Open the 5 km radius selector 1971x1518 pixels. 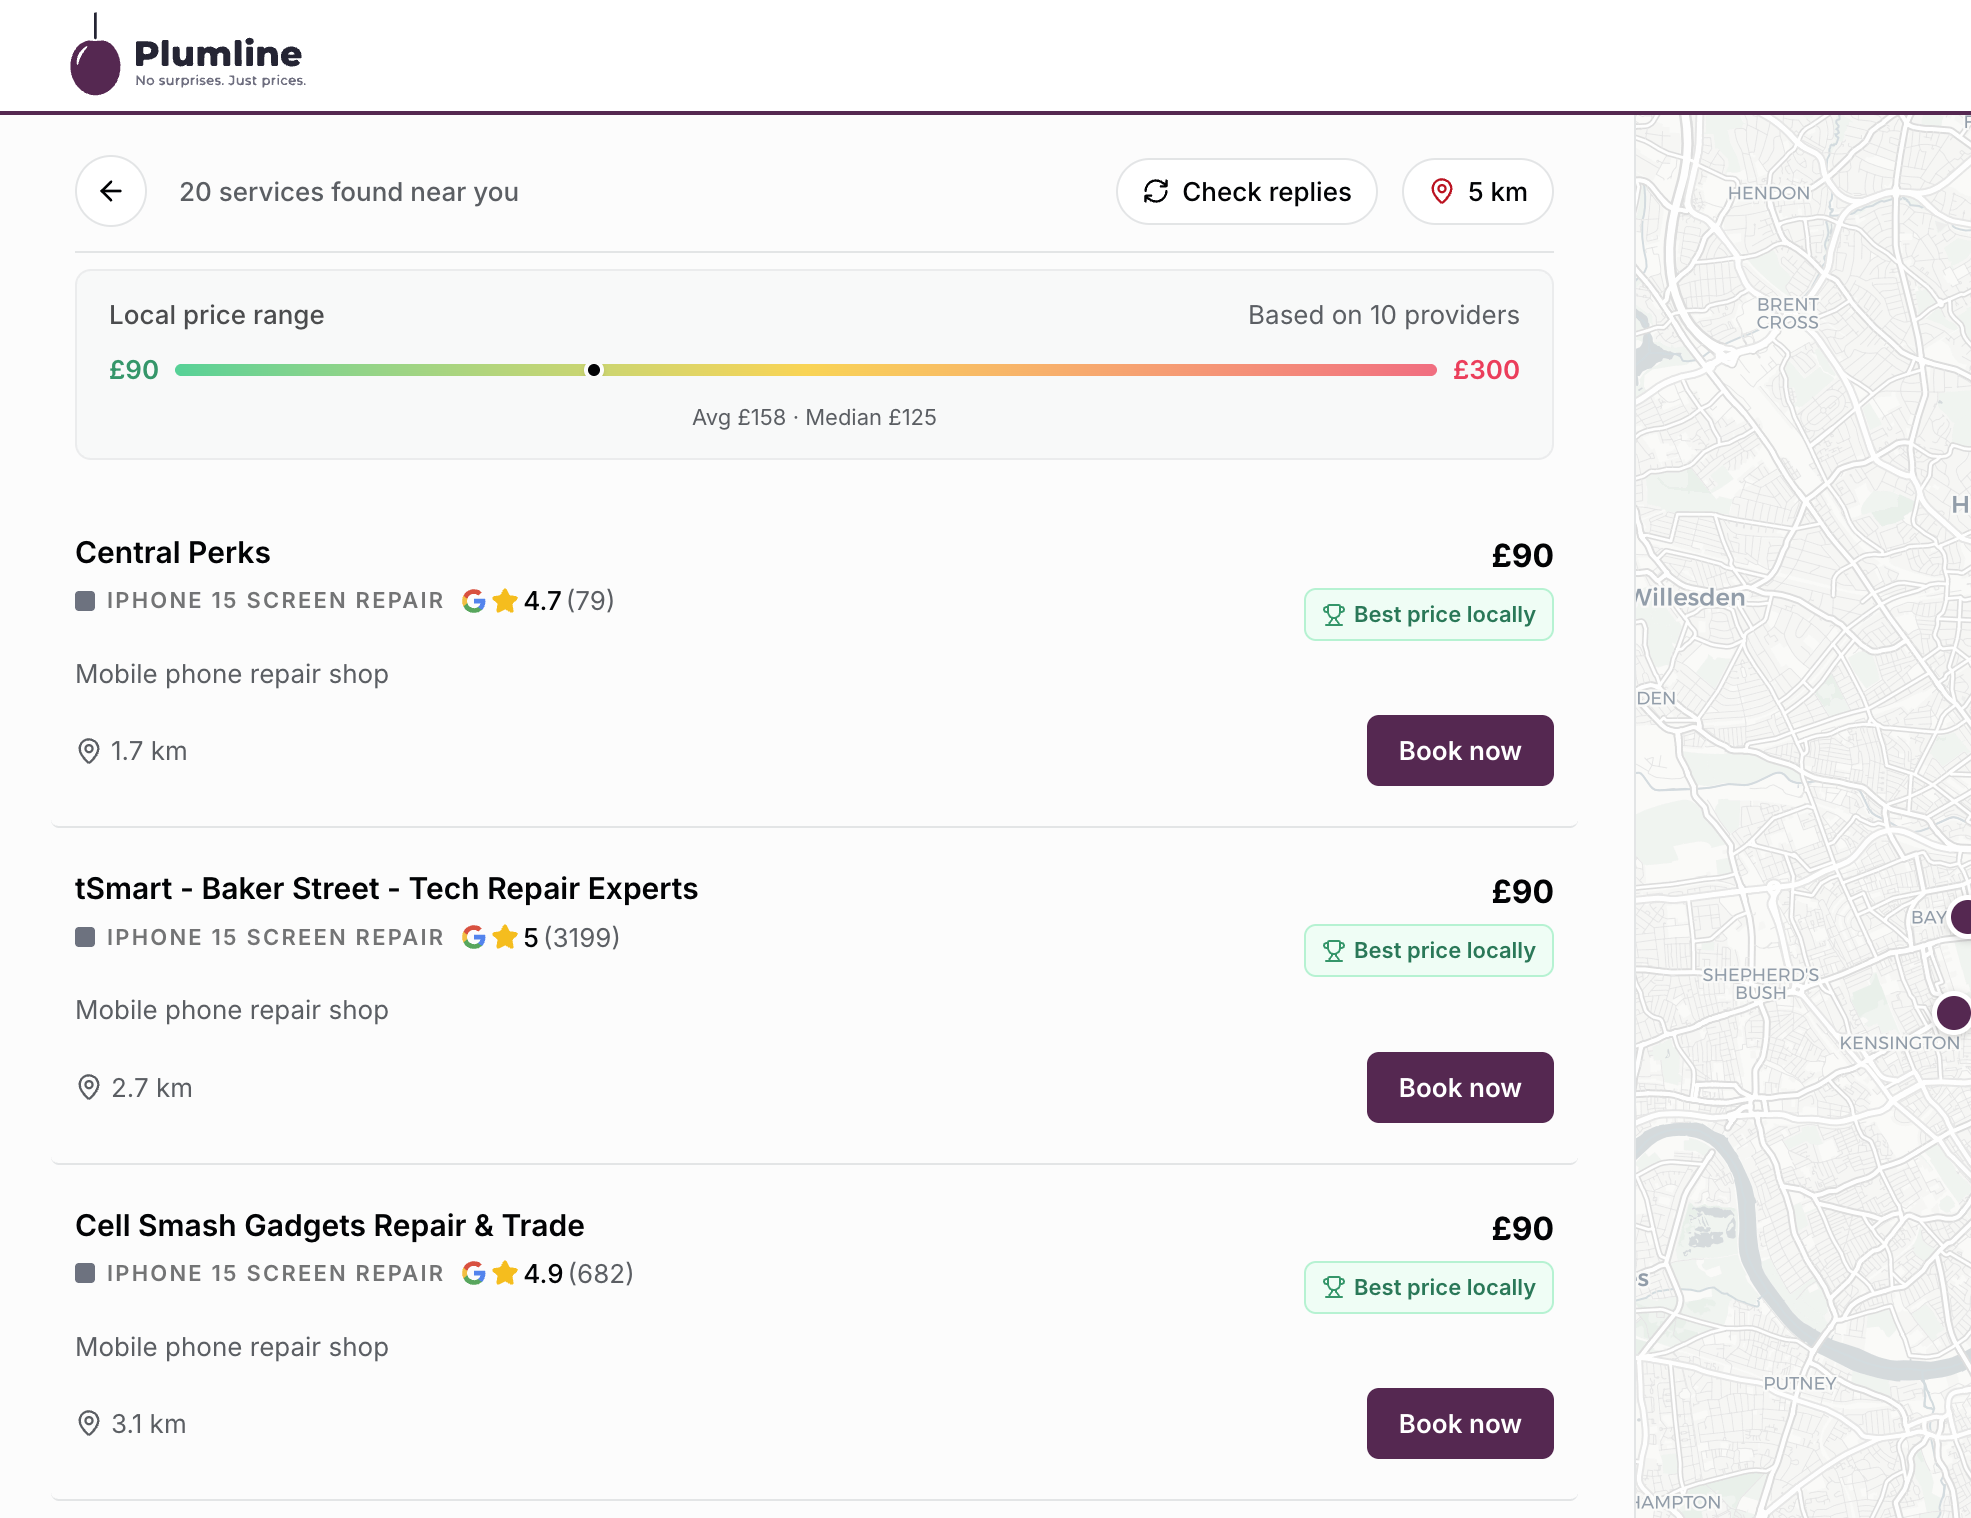click(x=1477, y=191)
